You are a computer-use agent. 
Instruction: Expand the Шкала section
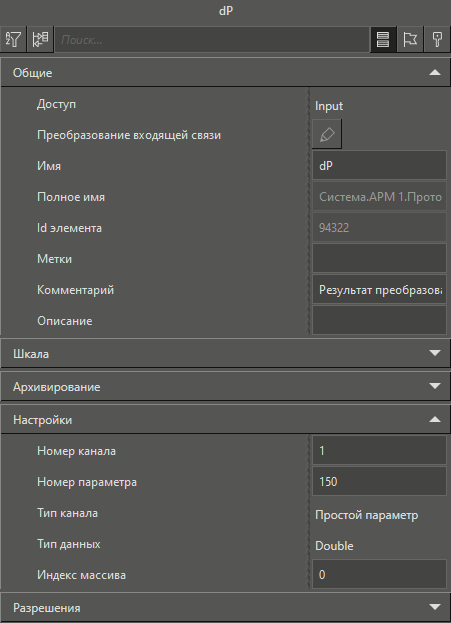tap(435, 353)
